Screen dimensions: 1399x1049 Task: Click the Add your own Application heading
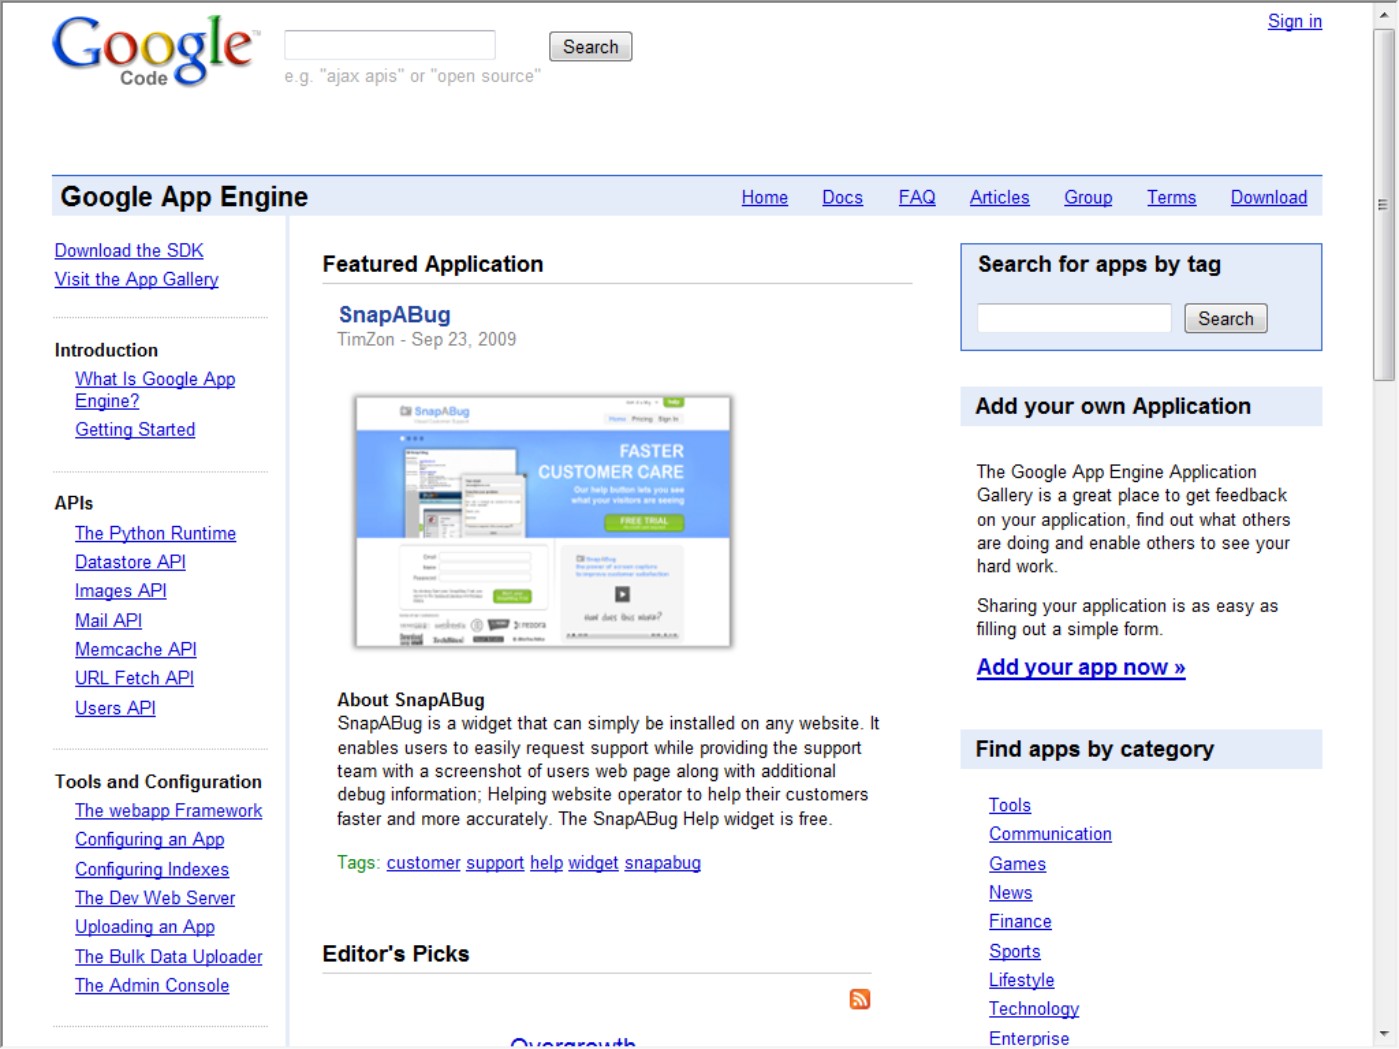pos(1113,406)
